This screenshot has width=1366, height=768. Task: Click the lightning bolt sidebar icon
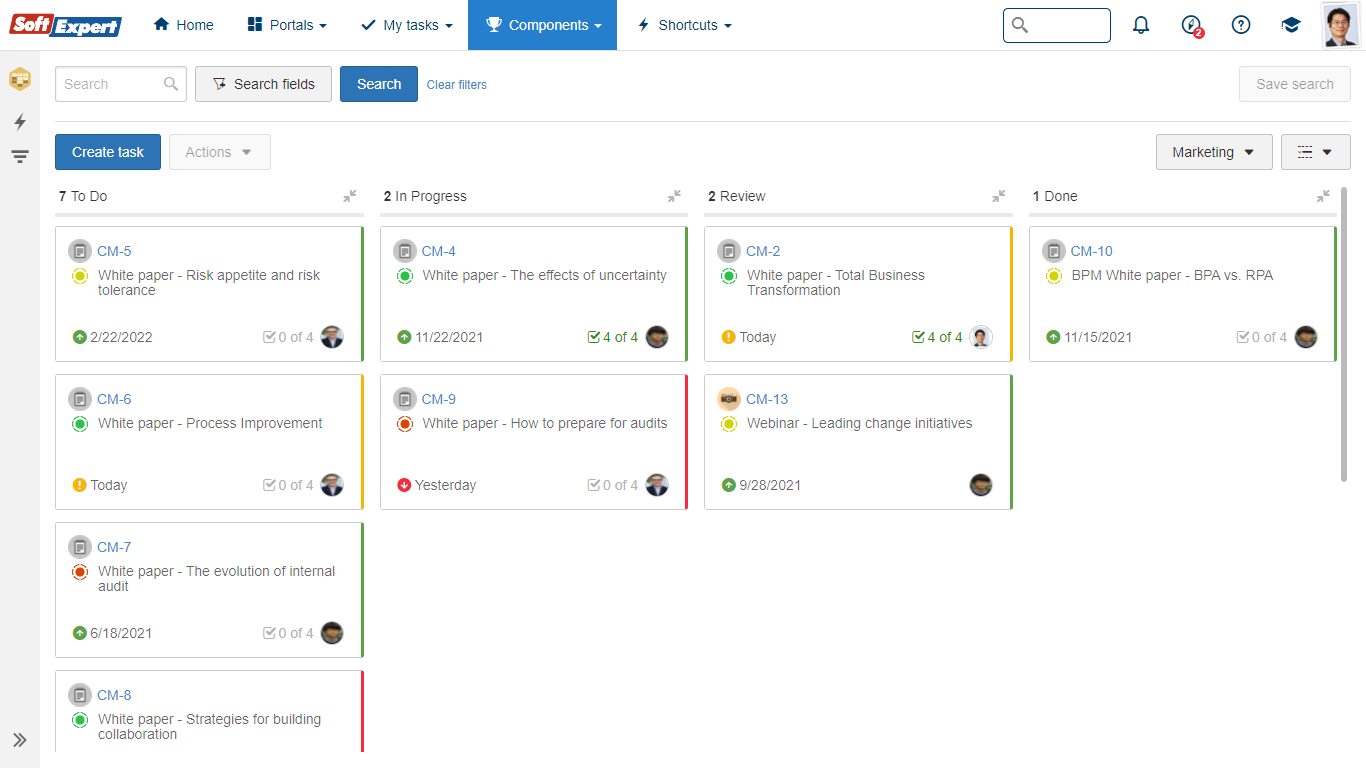coord(20,122)
